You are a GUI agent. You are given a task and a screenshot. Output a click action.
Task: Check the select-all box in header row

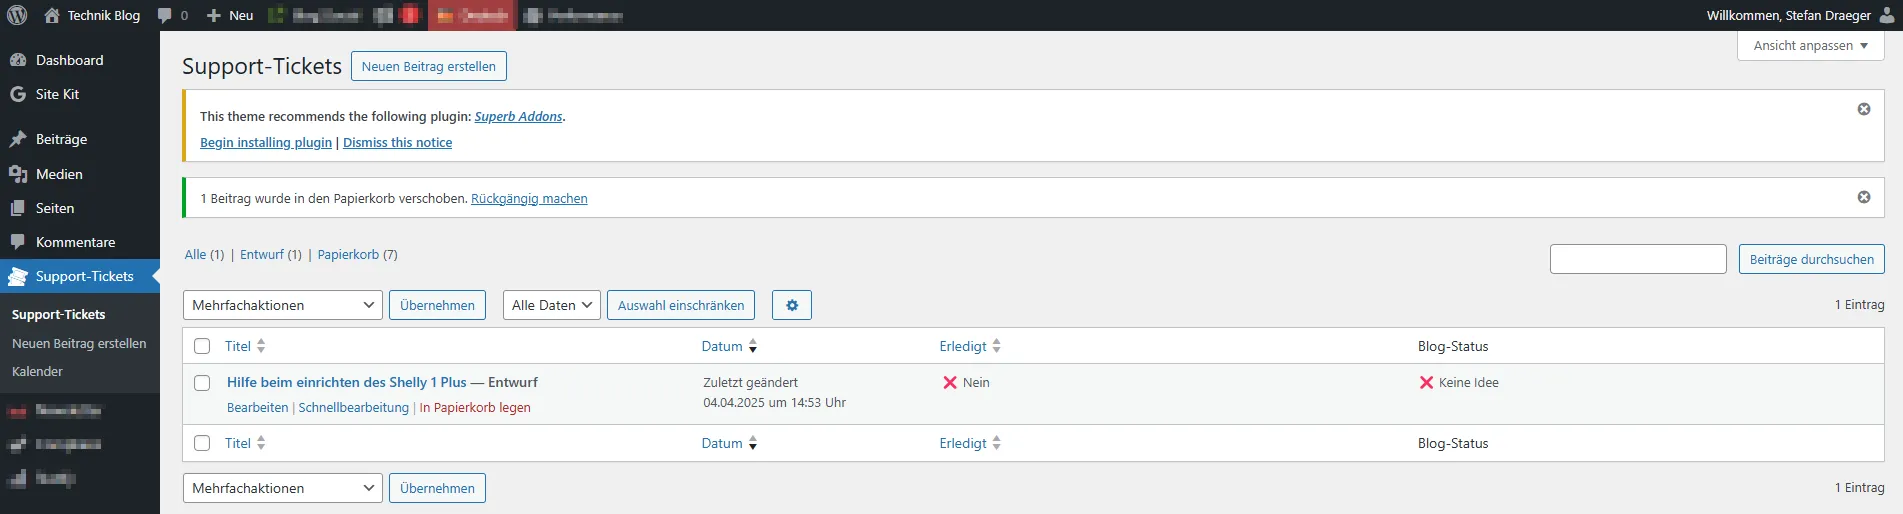click(202, 346)
